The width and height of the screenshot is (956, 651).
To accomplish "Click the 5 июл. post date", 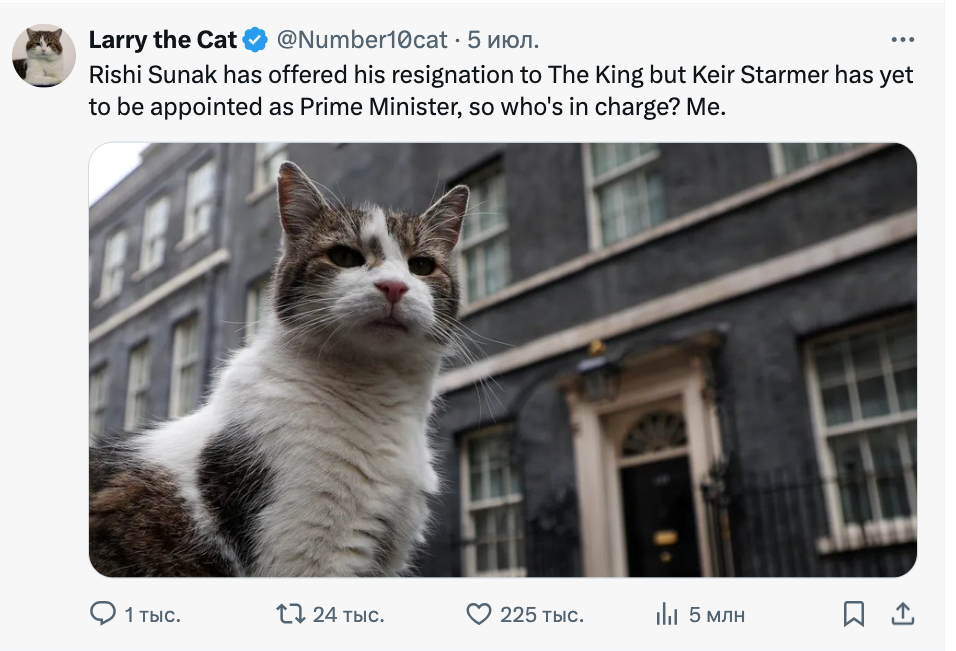I will click(503, 40).
